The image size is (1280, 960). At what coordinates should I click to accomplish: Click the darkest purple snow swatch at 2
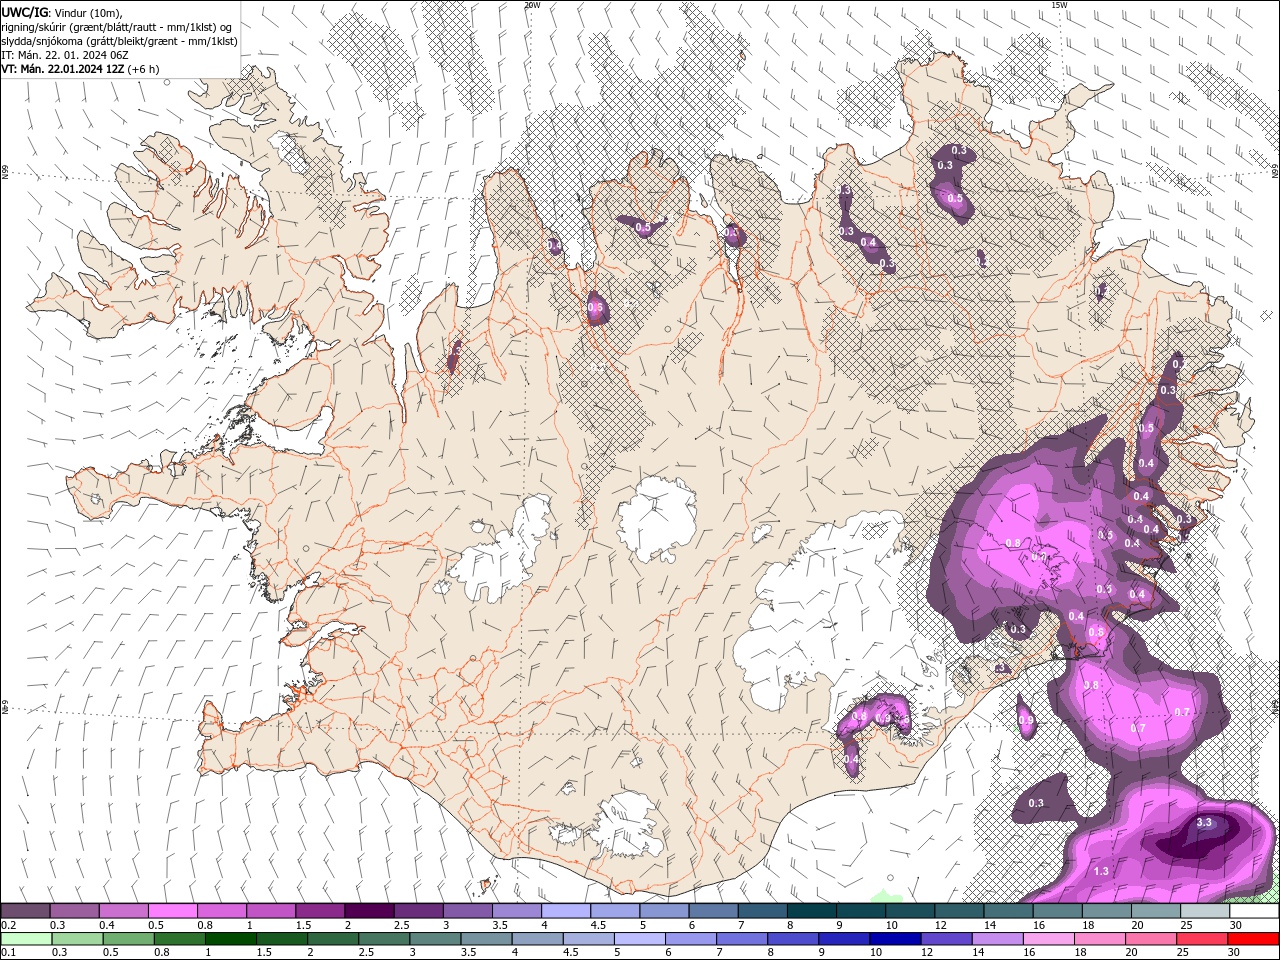click(x=368, y=911)
